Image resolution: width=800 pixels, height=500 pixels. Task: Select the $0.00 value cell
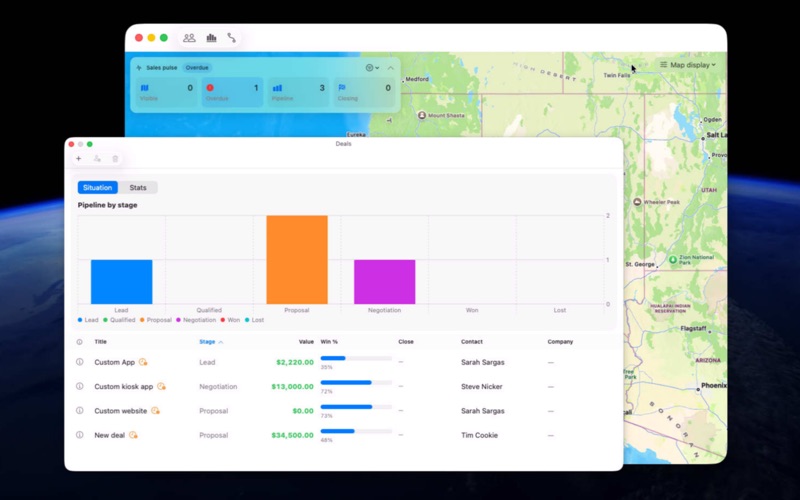tap(303, 411)
